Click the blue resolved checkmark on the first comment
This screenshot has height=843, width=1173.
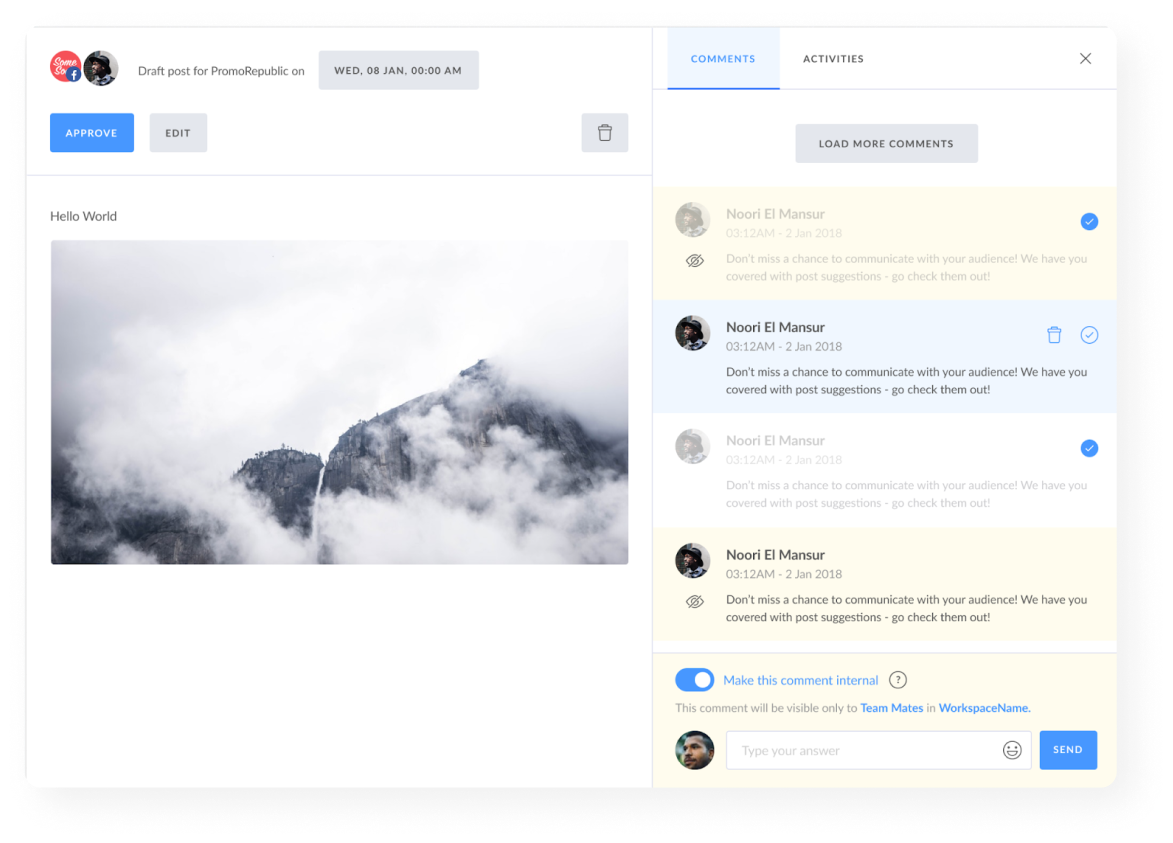[x=1089, y=221]
